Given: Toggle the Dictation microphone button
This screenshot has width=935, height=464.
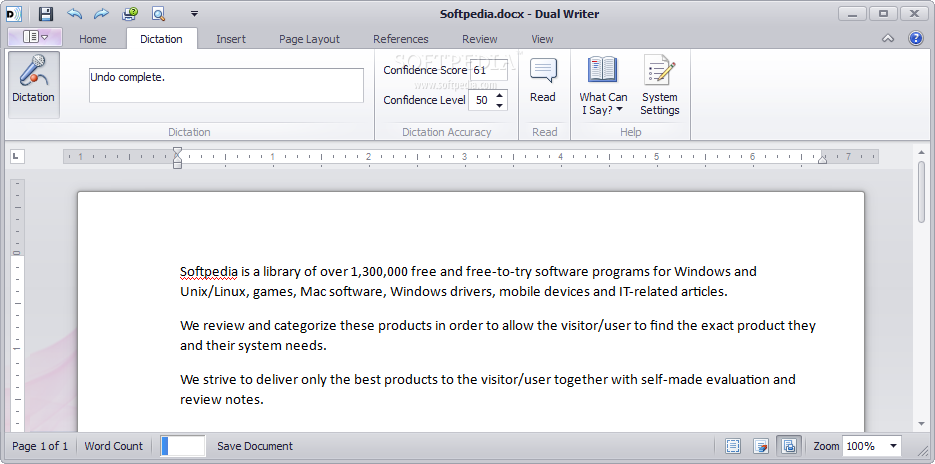Looking at the screenshot, I should pos(33,84).
